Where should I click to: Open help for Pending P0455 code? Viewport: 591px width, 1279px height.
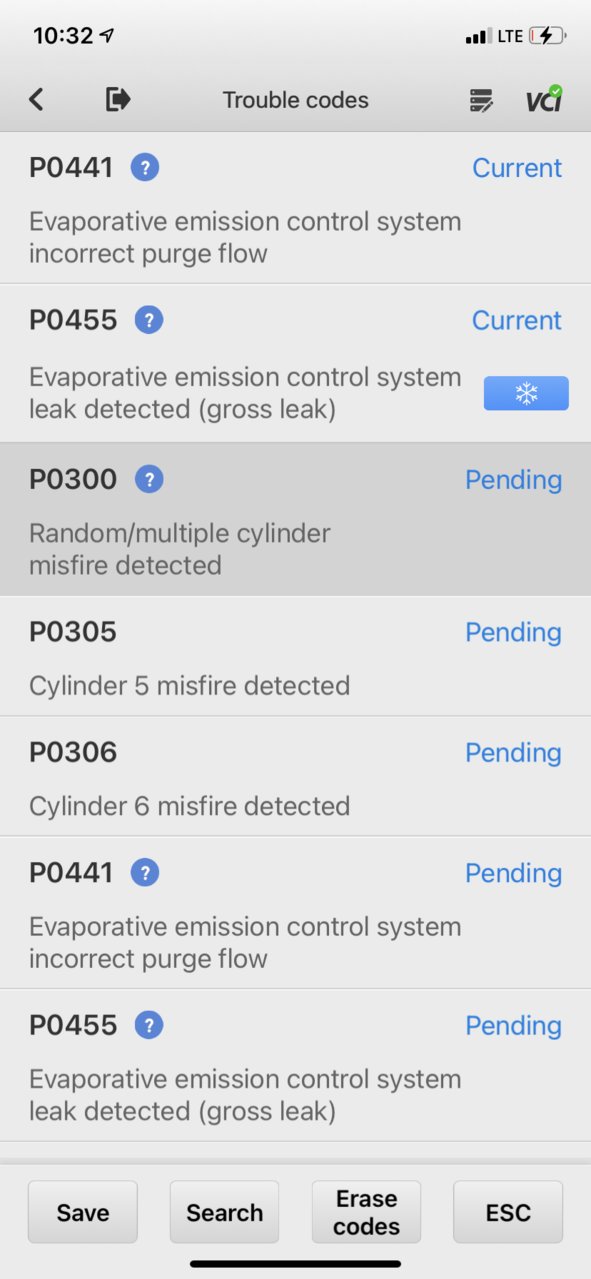pos(149,1025)
